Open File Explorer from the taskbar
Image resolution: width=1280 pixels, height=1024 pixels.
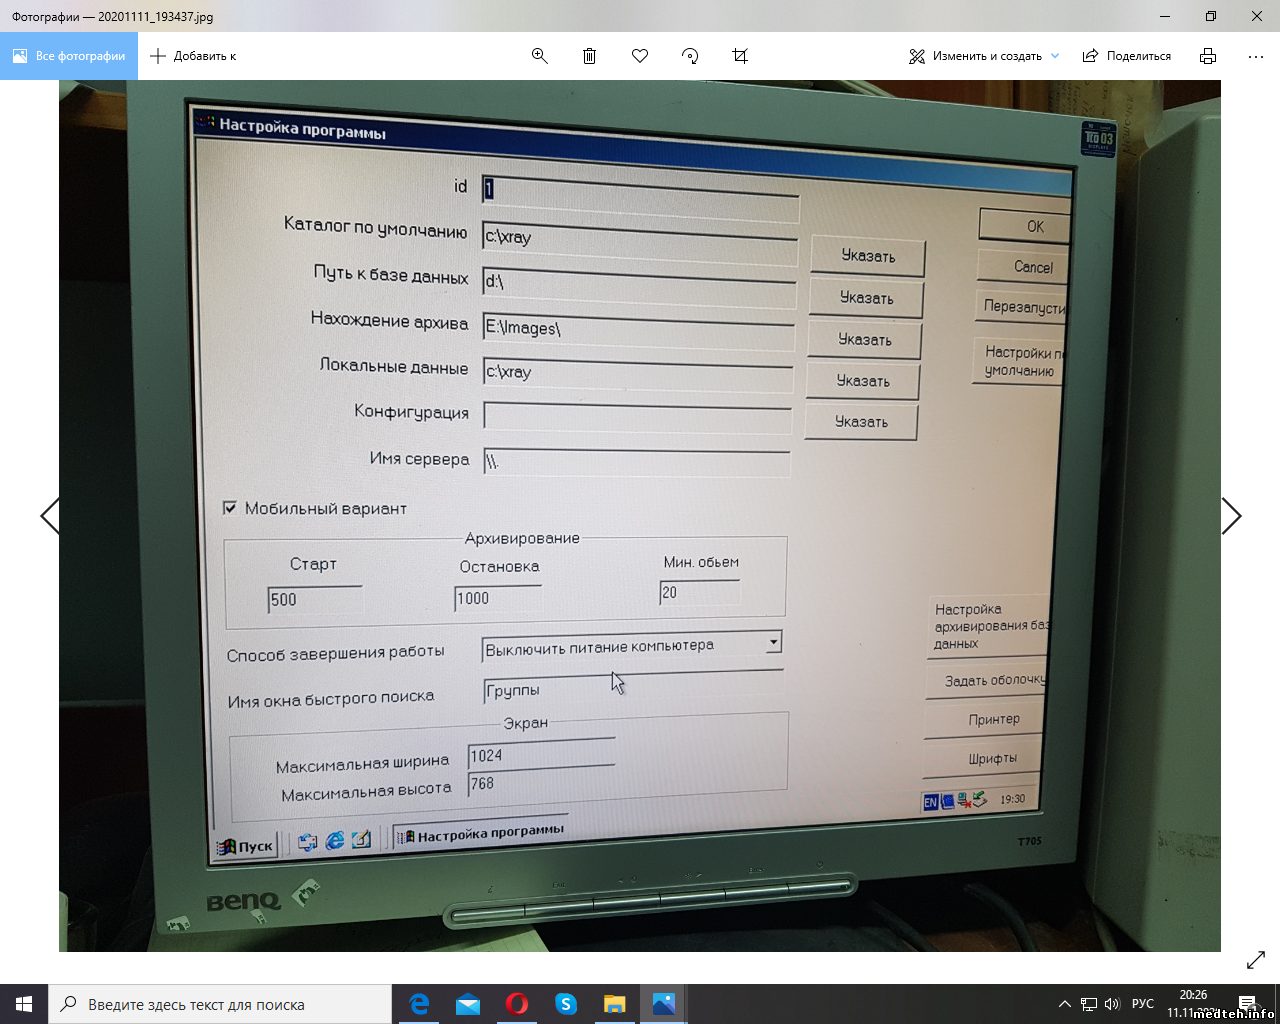(614, 1004)
